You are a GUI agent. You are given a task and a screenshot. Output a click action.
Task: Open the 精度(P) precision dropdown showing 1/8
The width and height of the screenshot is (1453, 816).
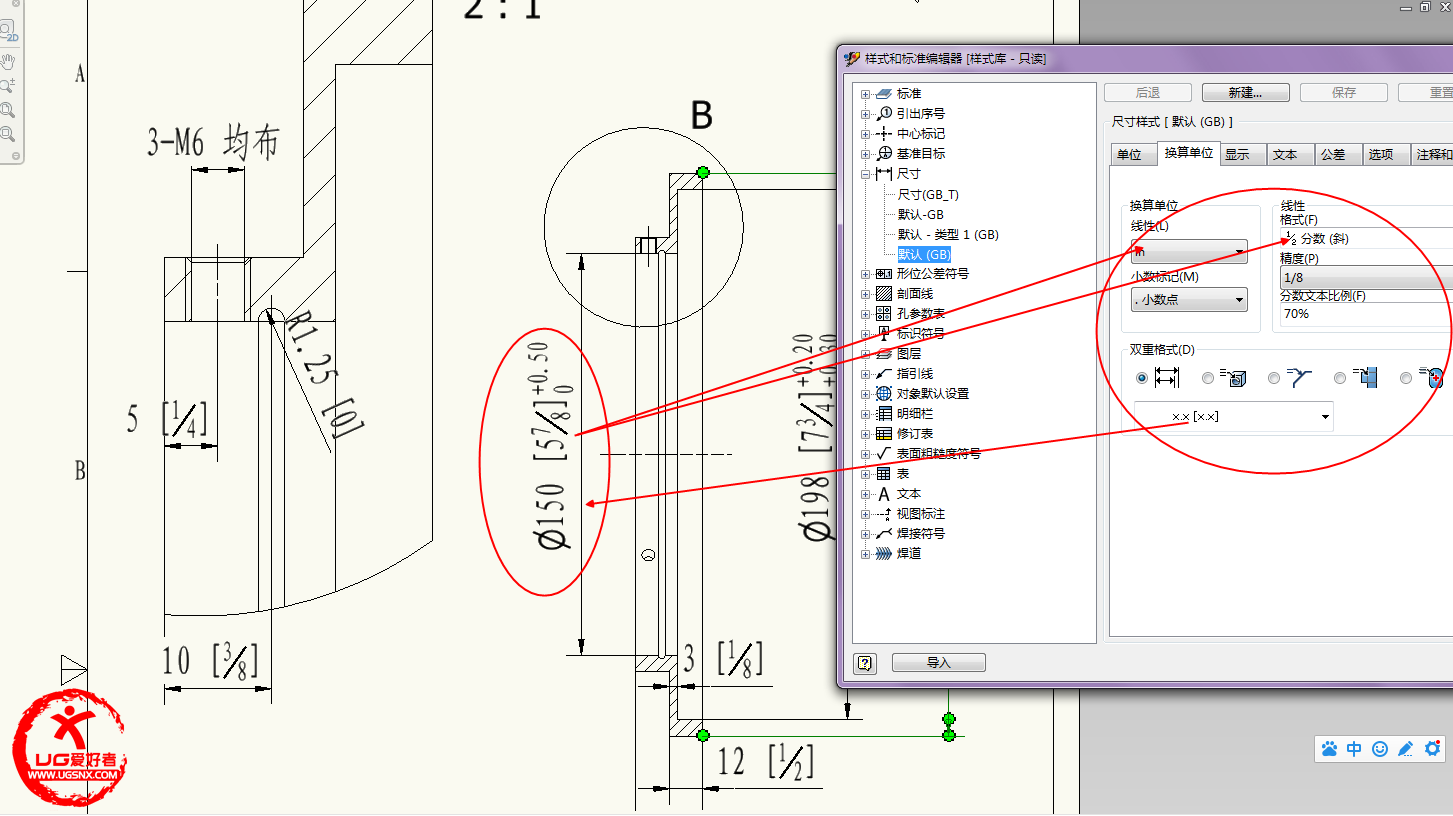[x=1366, y=278]
